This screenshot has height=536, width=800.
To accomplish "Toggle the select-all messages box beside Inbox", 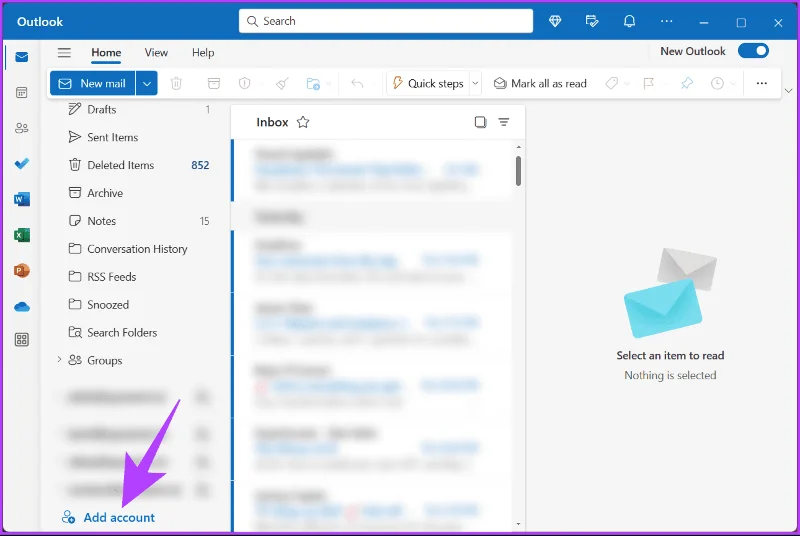I will 480,122.
